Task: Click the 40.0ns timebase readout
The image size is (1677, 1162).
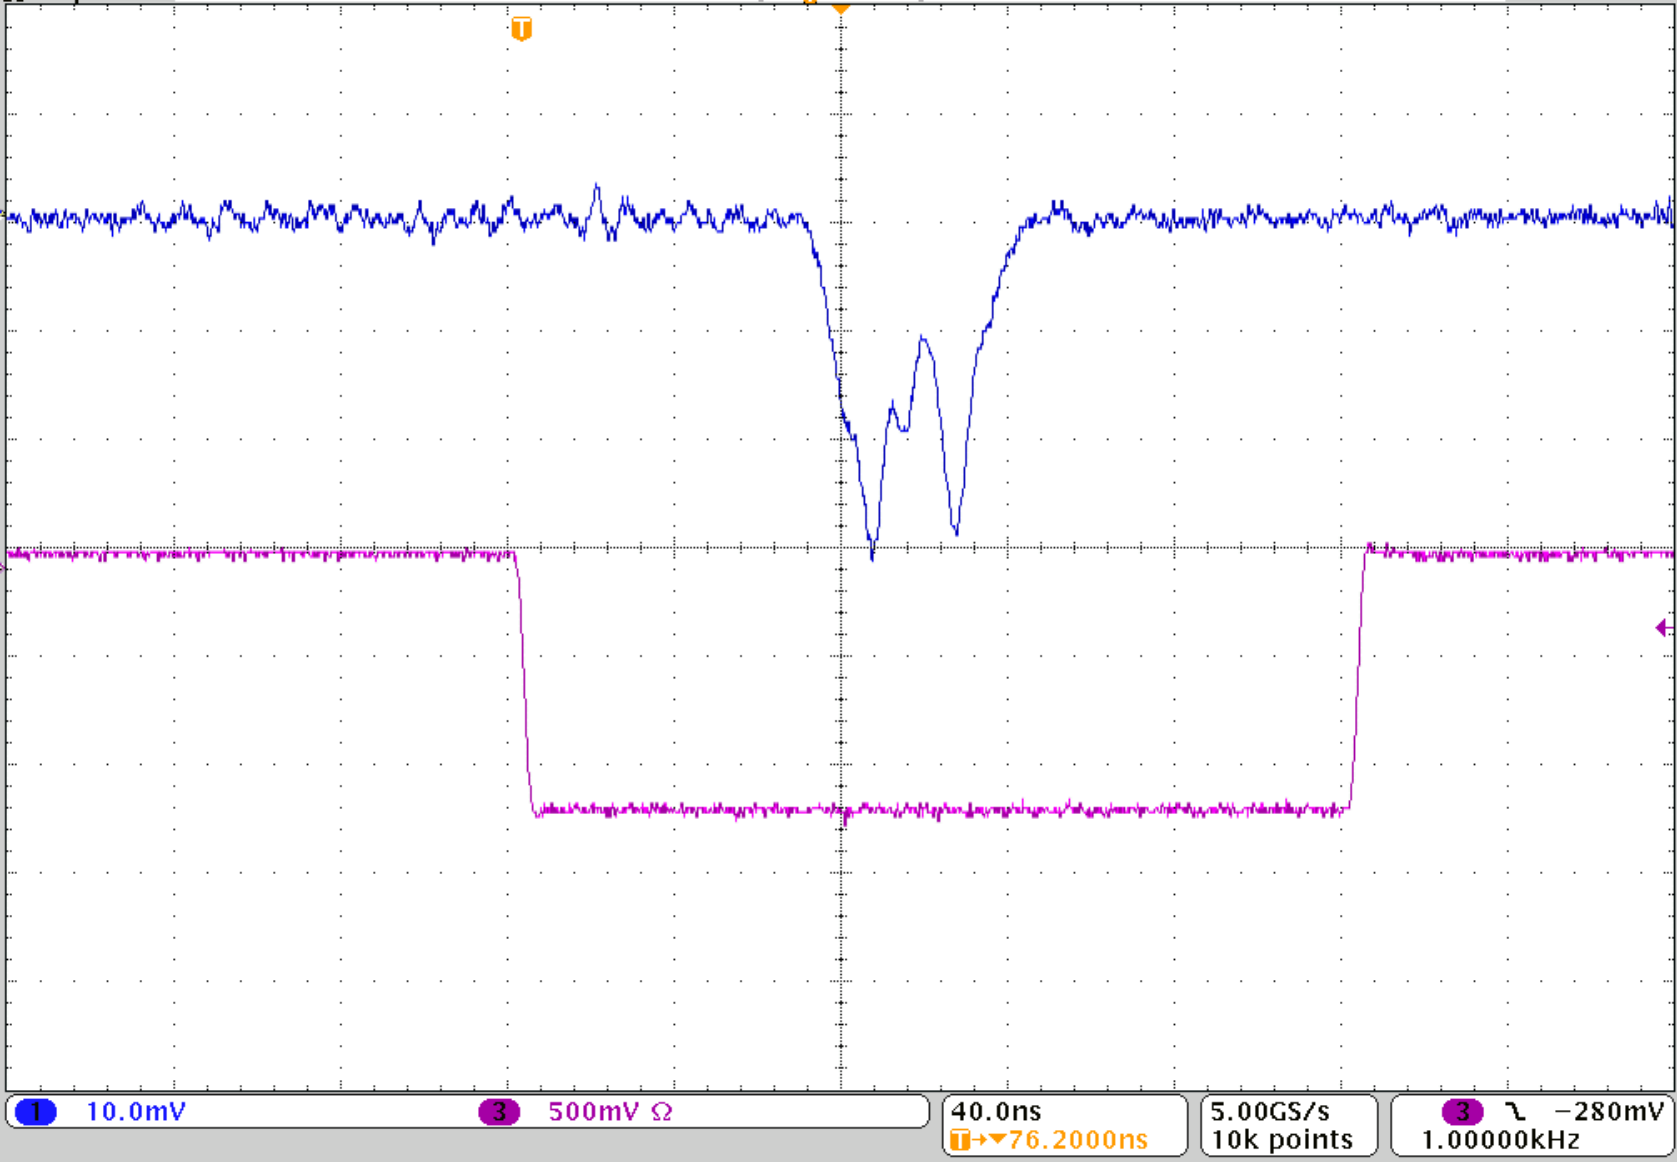Action: pyautogui.click(x=996, y=1111)
